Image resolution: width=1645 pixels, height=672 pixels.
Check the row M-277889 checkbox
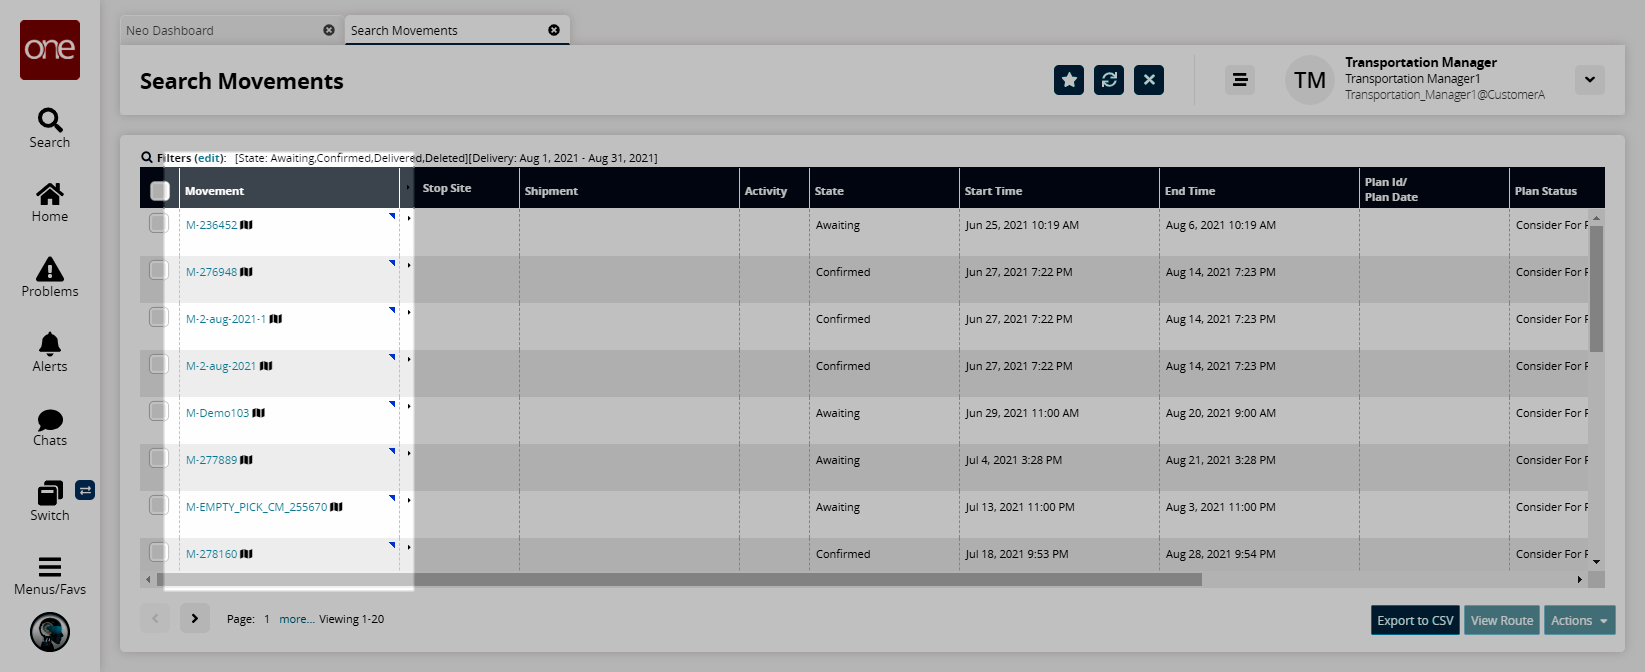coord(159,458)
